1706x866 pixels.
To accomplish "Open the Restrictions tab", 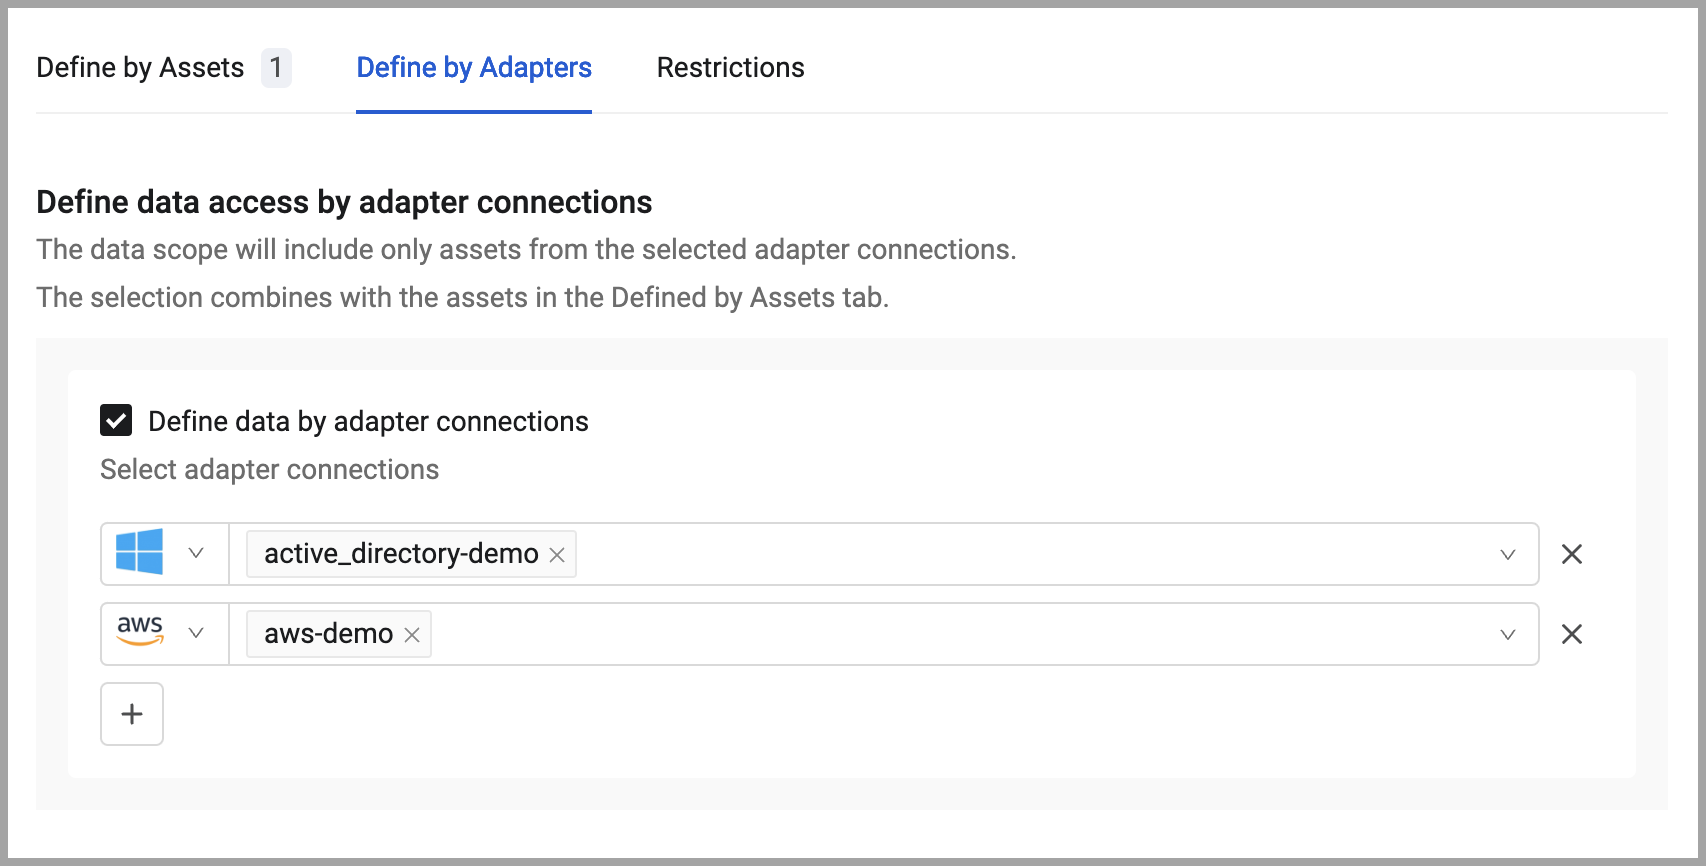I will click(x=731, y=68).
